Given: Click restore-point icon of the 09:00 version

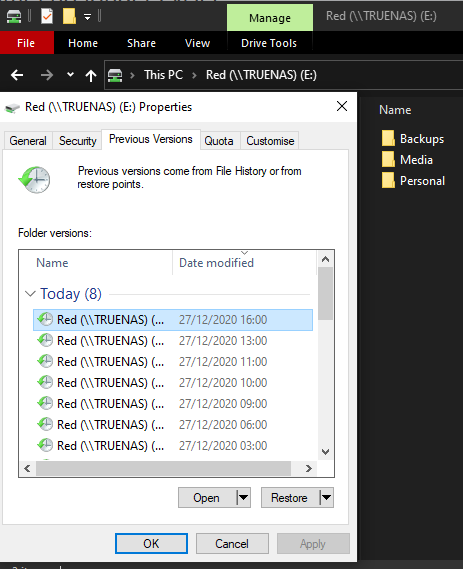Looking at the screenshot, I should click(x=45, y=404).
